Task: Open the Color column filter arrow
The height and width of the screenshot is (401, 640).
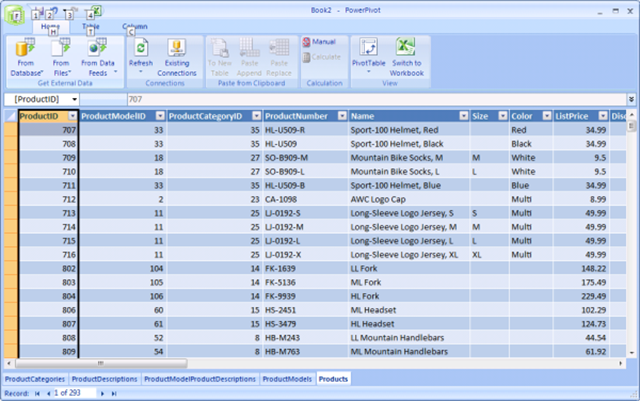Action: [545, 116]
